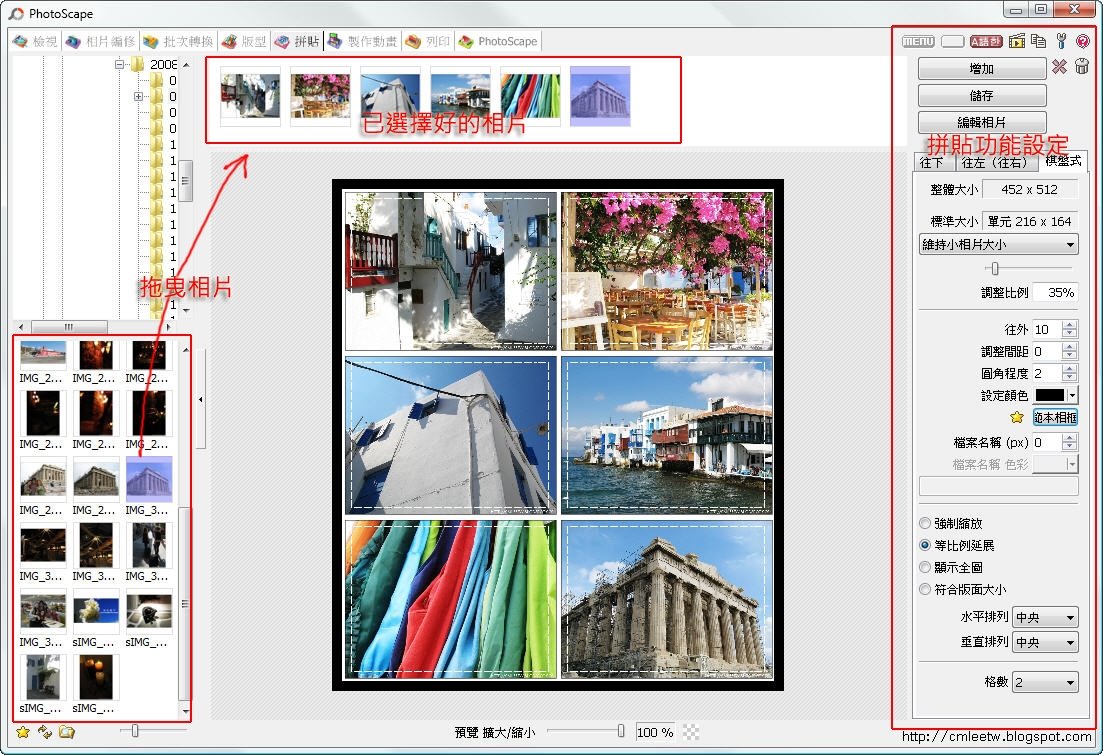Adjust the 調整比例 ratio slider

[x=995, y=268]
